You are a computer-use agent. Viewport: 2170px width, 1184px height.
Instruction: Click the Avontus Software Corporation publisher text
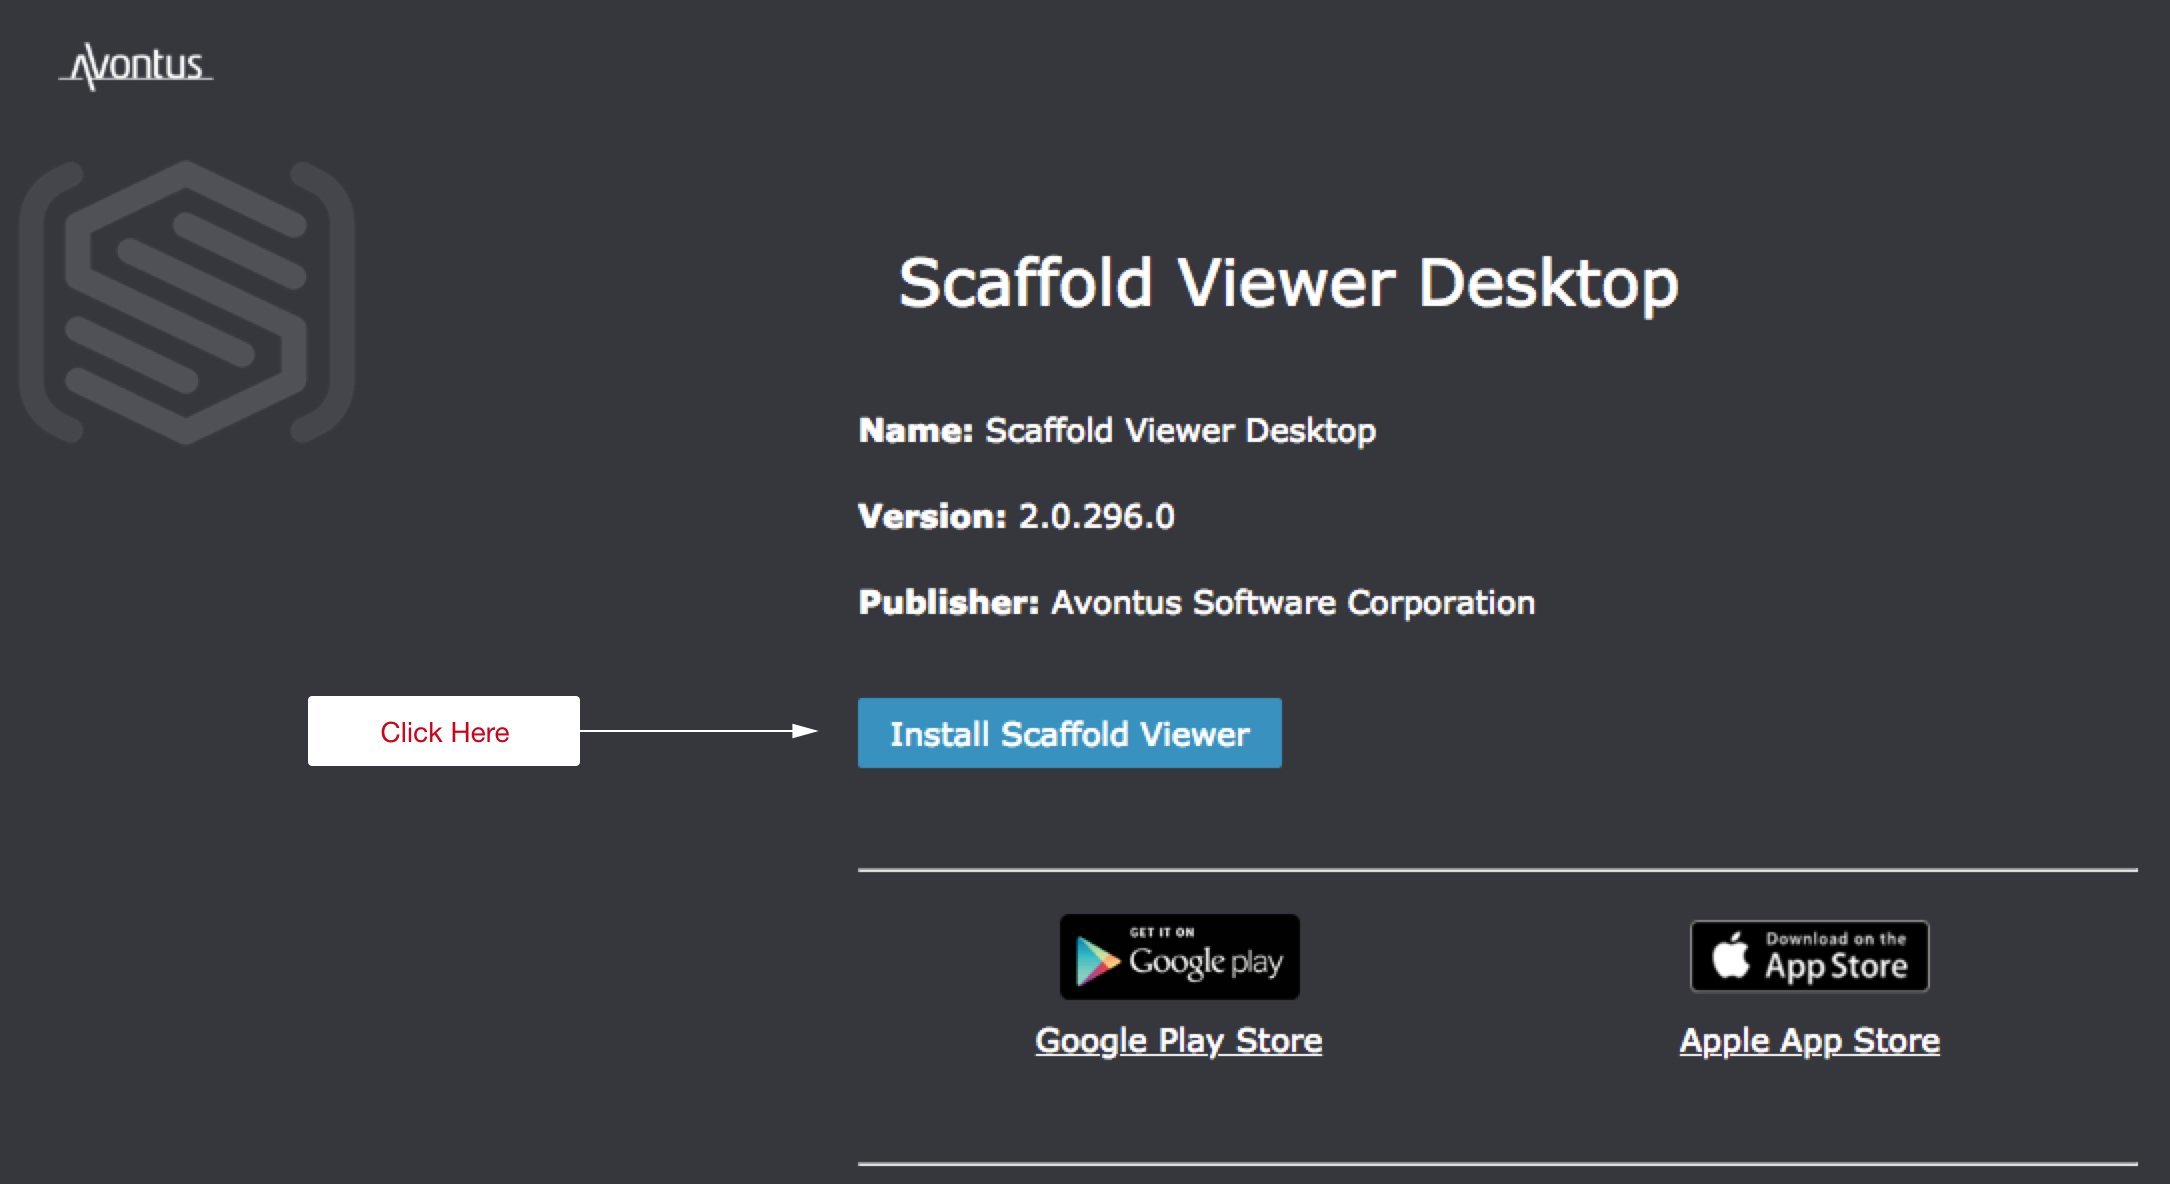[1292, 602]
